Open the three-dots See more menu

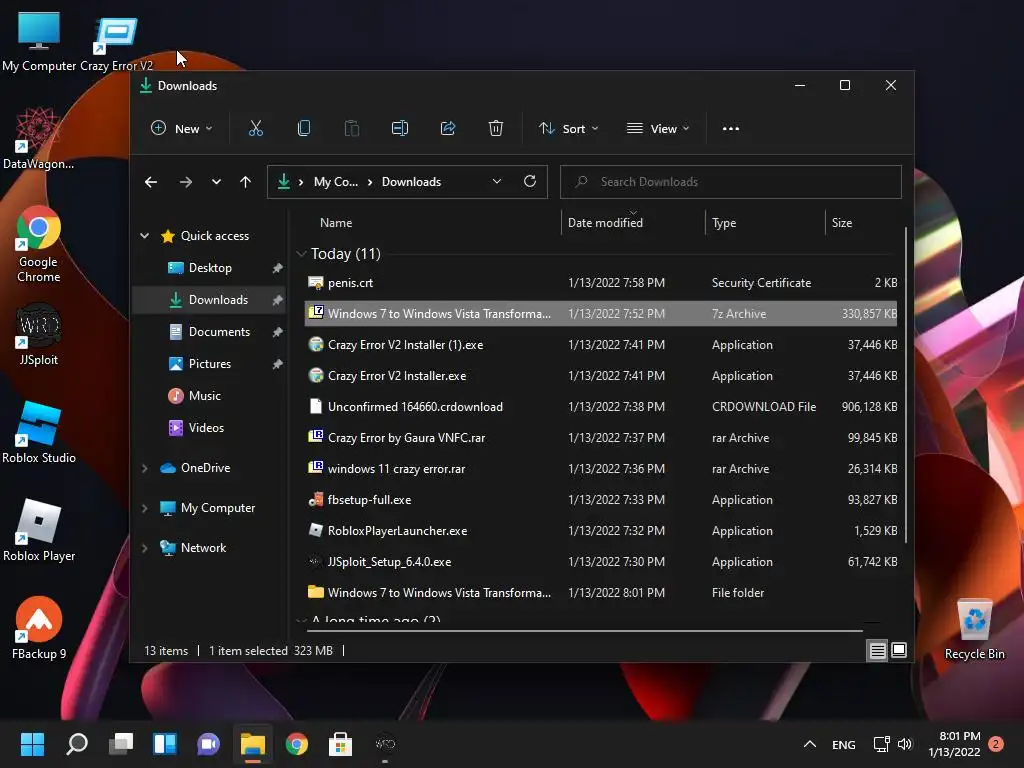[731, 129]
